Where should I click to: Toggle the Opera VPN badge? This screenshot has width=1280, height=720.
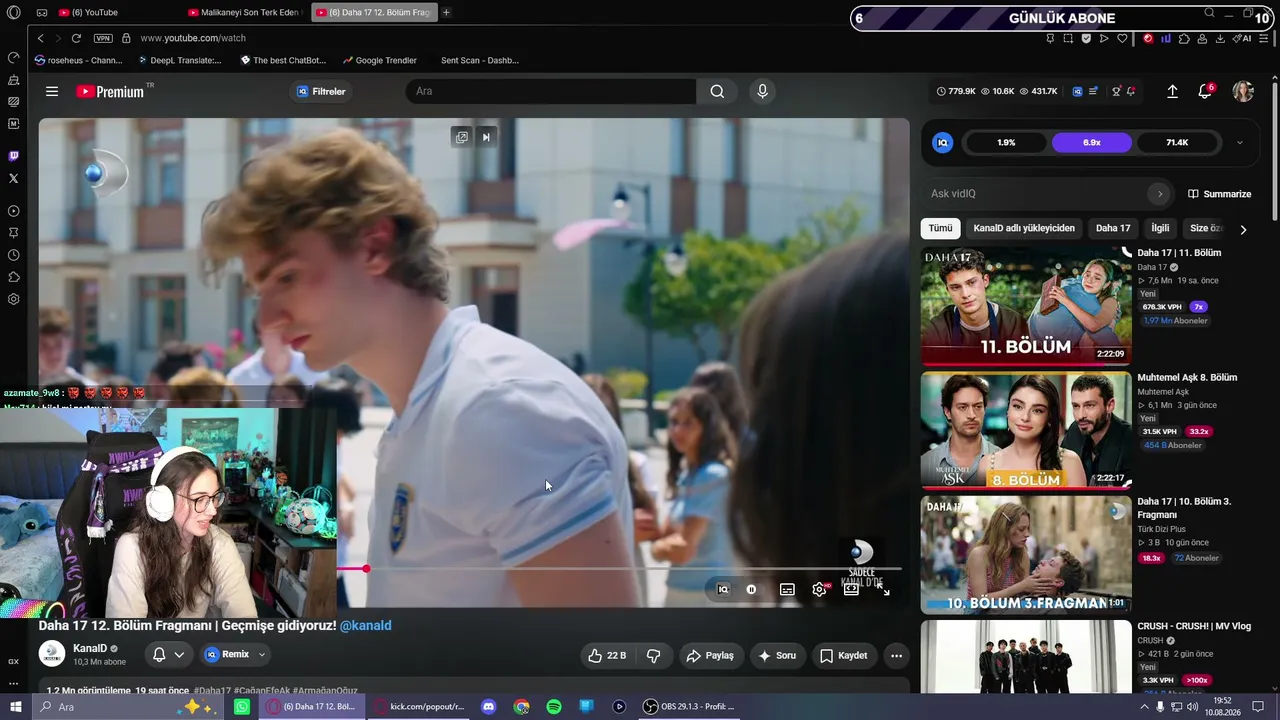click(103, 38)
